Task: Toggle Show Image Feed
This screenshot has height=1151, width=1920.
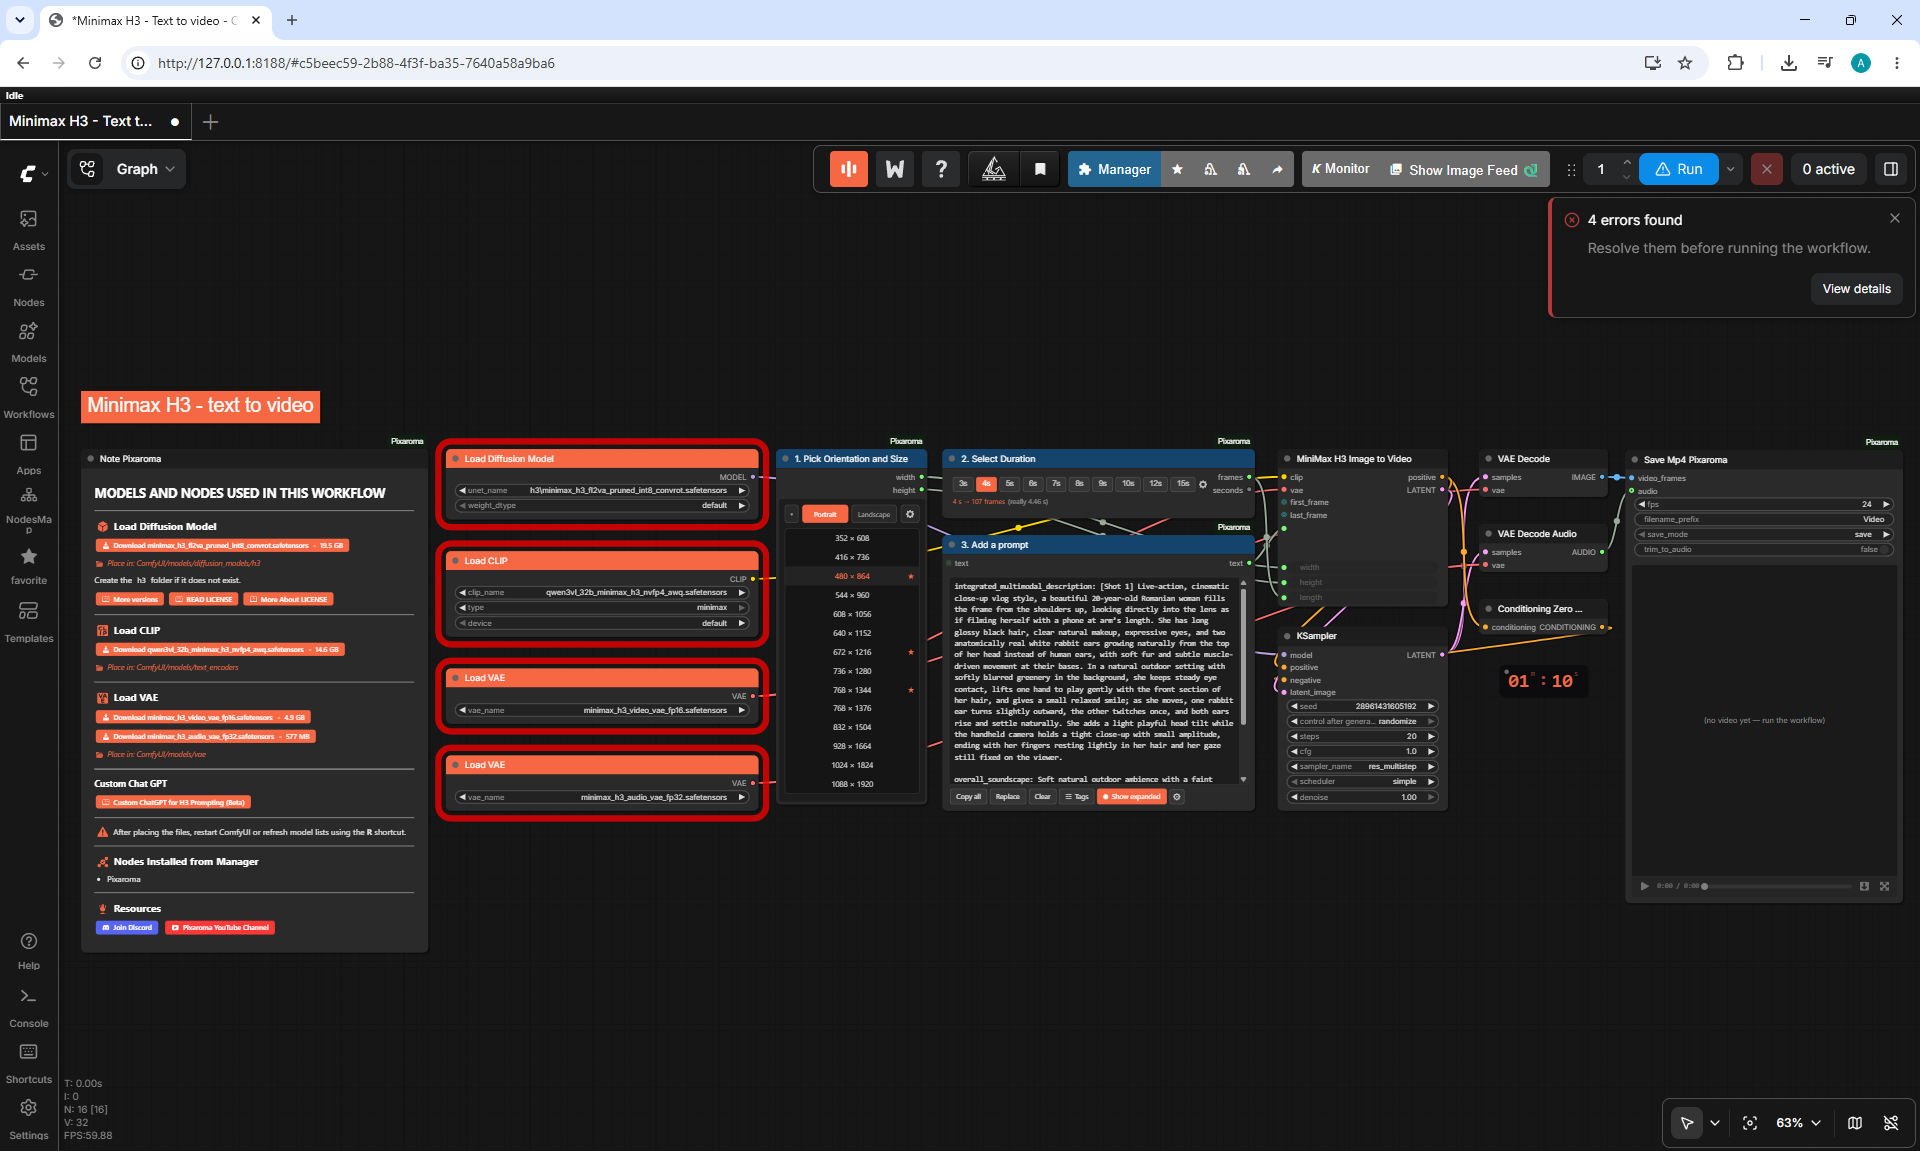Action: 1463,170
